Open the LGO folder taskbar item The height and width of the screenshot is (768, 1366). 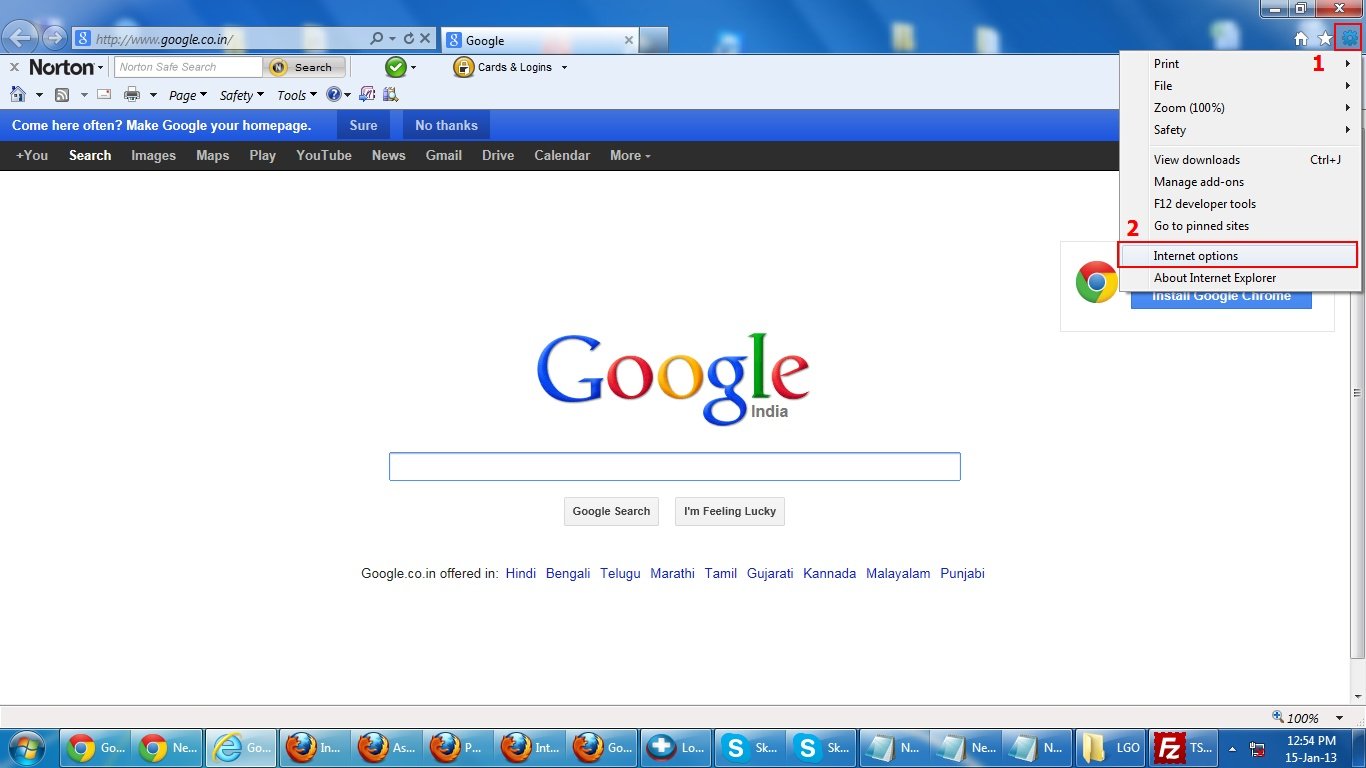point(1111,747)
